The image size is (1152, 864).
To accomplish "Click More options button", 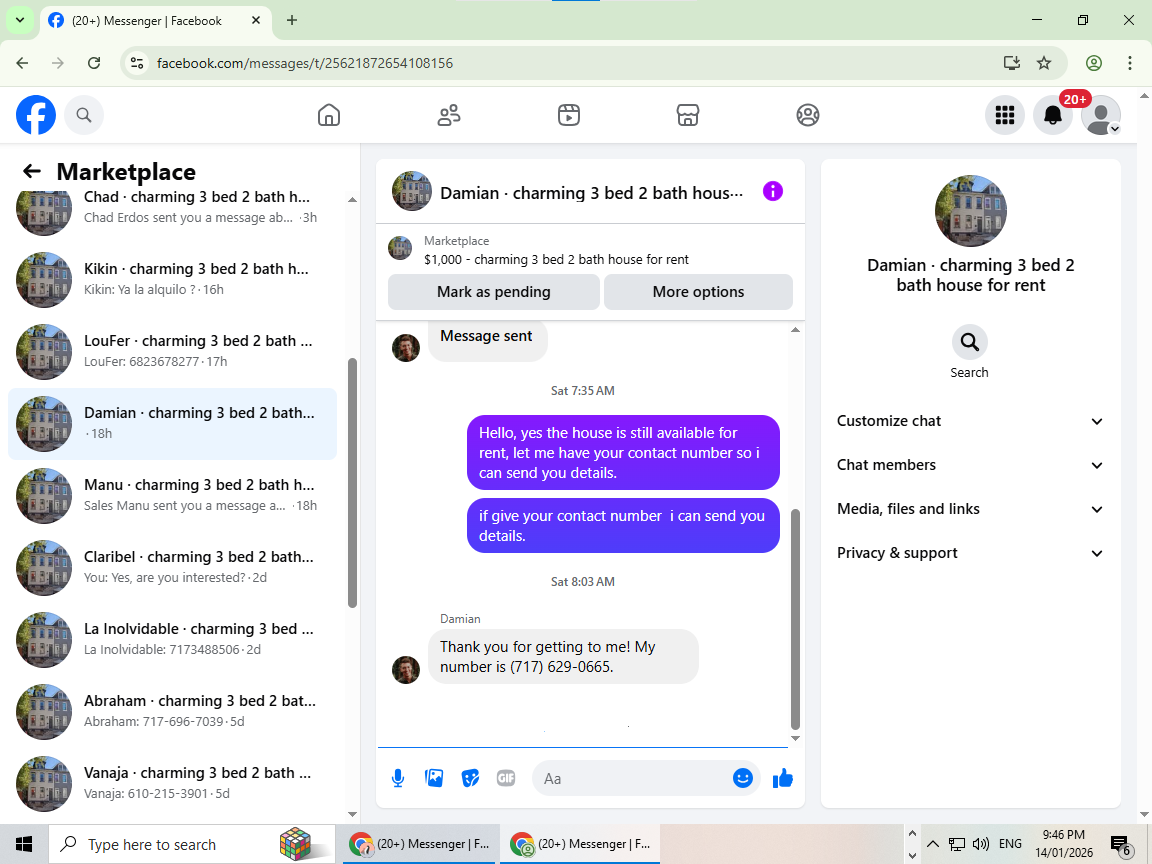I will click(698, 292).
